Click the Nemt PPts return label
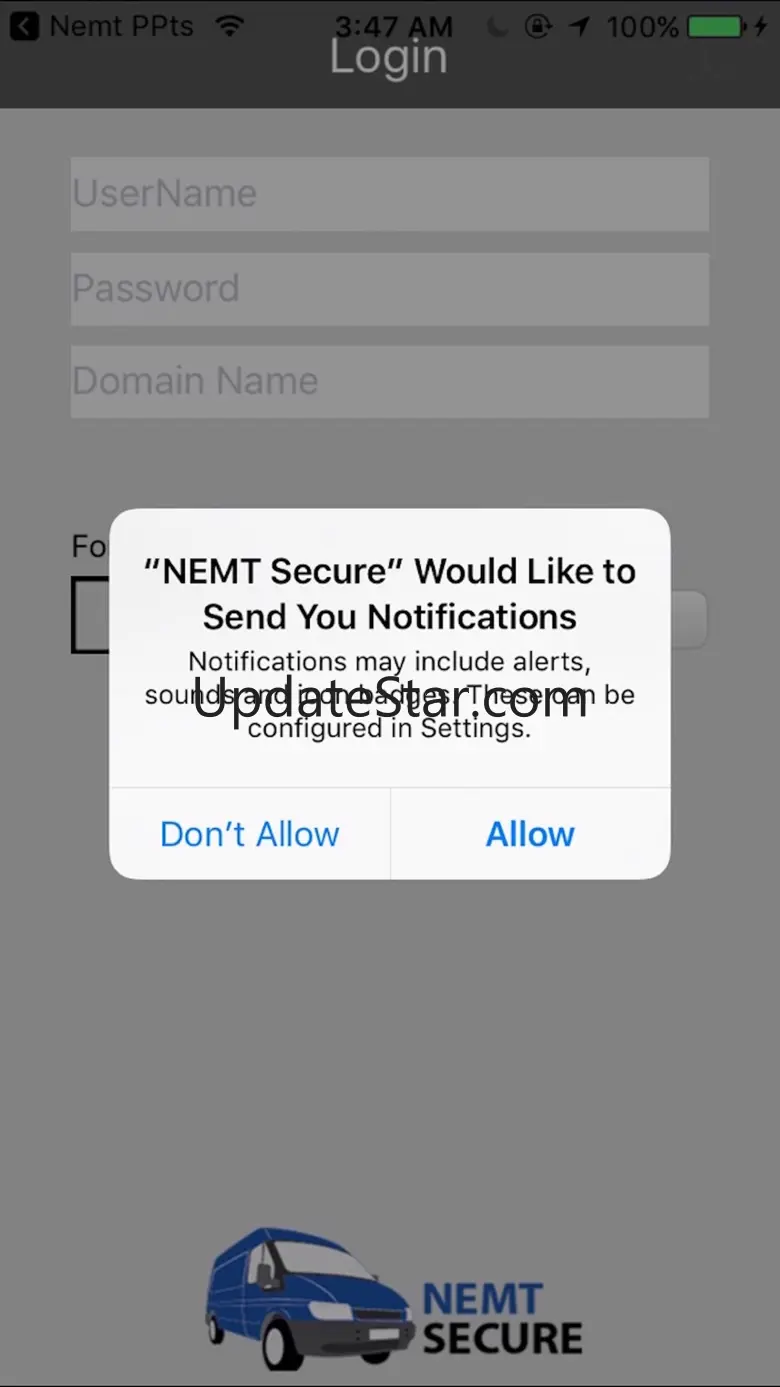 point(121,26)
